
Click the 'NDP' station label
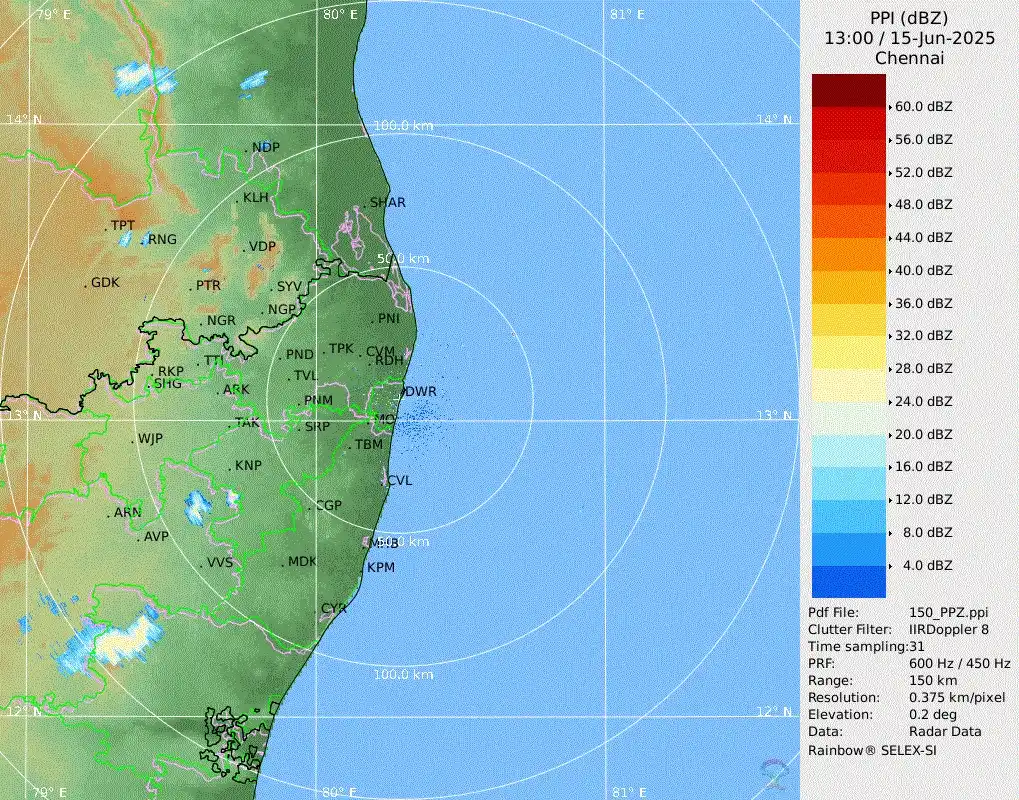tap(266, 148)
